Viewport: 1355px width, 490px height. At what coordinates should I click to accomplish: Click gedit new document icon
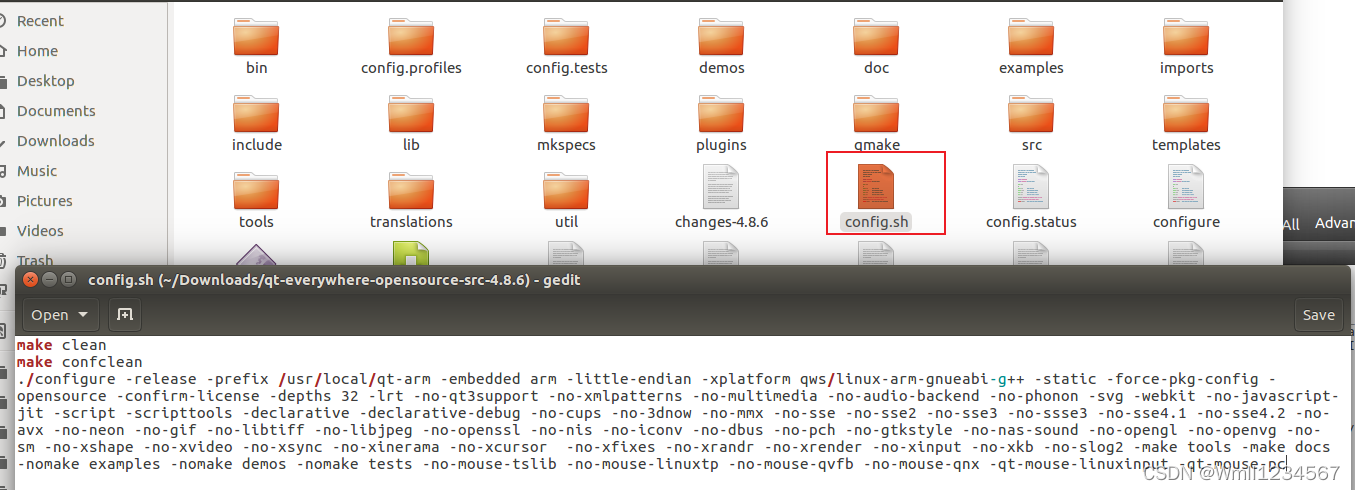point(125,314)
